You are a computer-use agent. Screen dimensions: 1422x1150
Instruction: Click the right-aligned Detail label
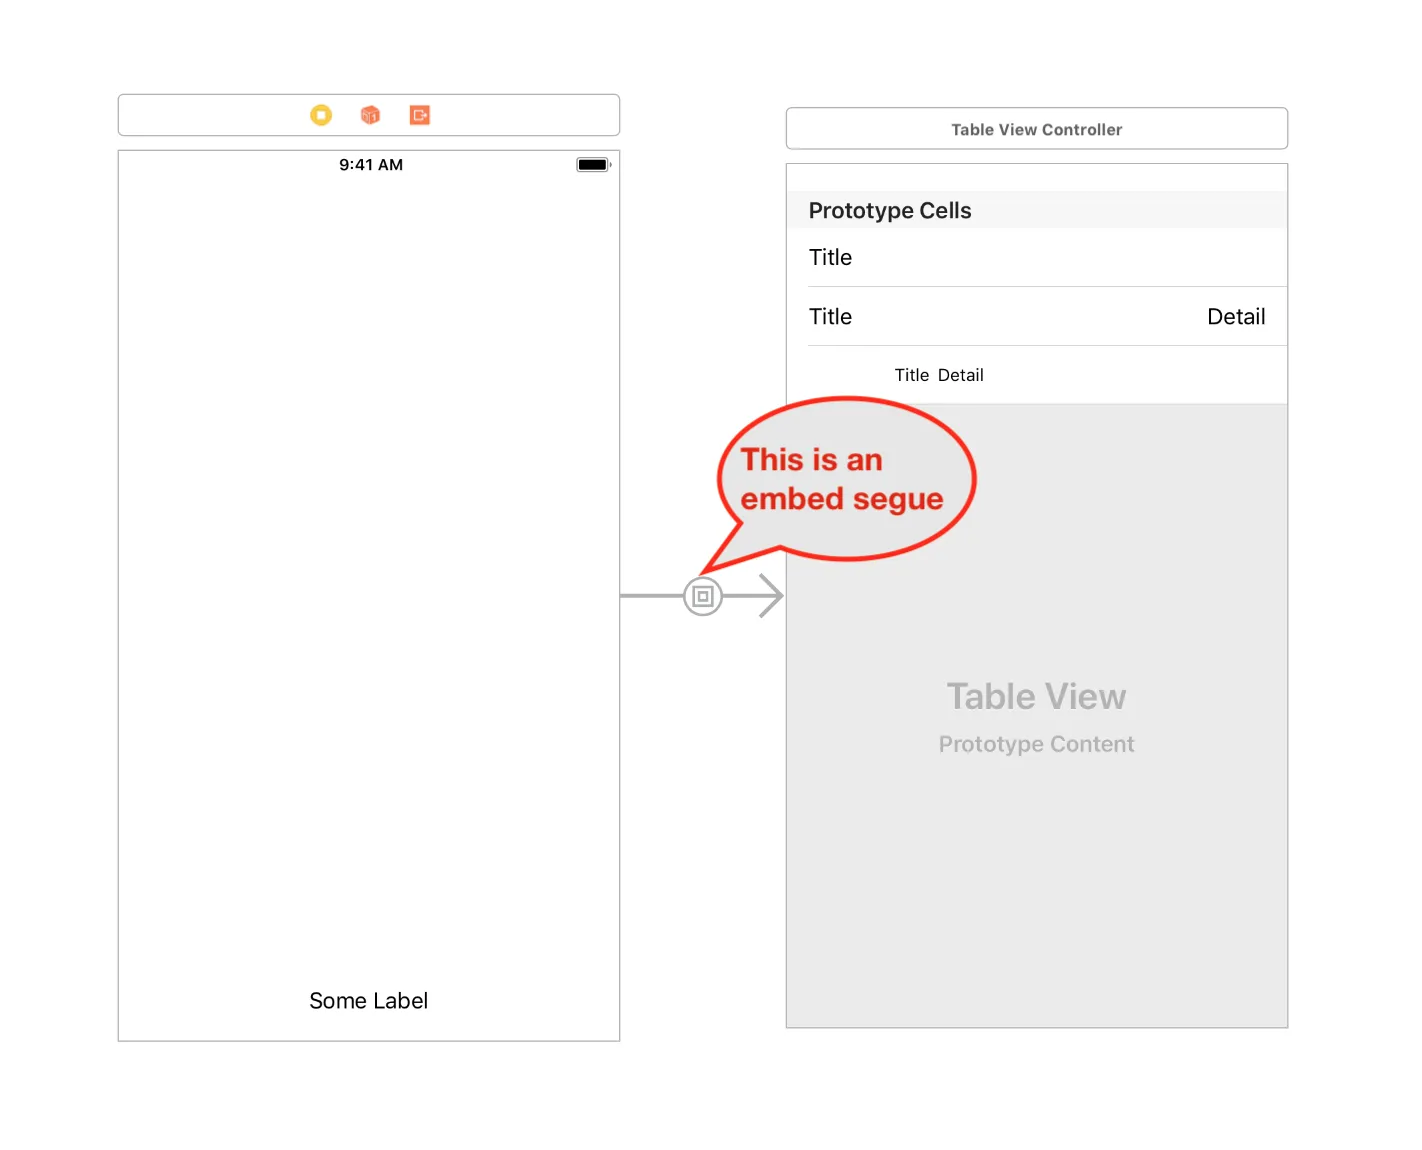1236,317
